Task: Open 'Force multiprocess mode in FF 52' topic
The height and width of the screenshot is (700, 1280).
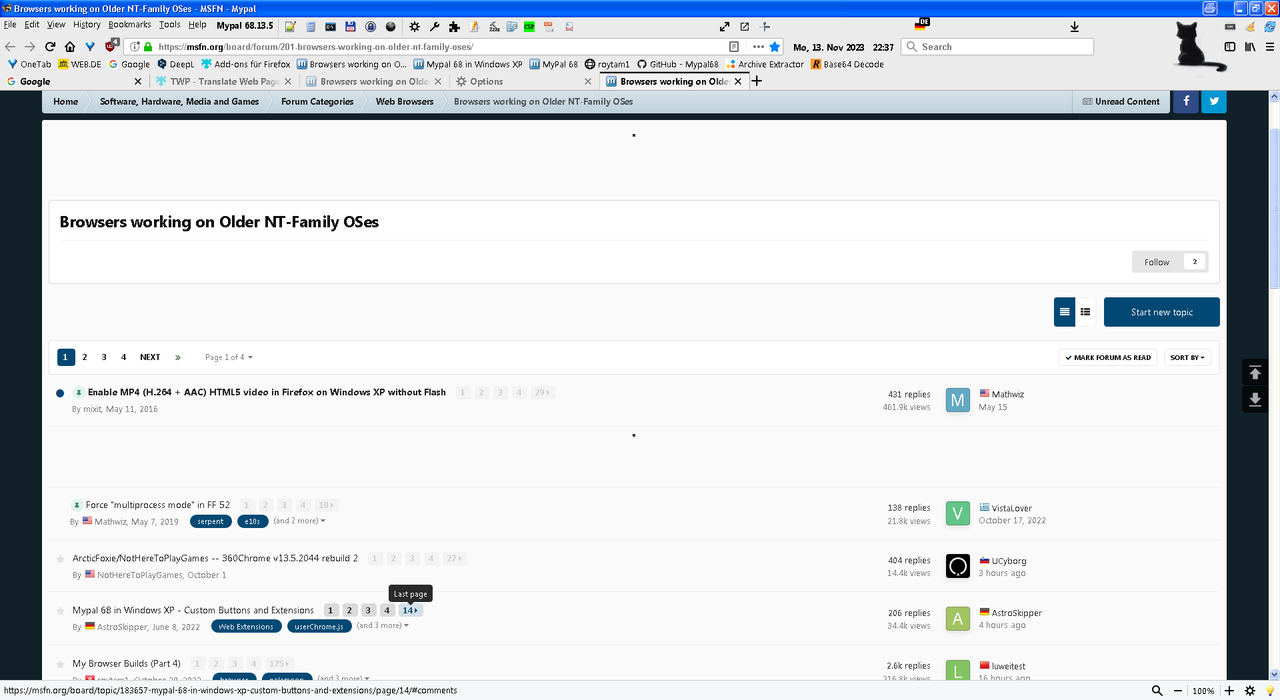Action: pos(158,505)
